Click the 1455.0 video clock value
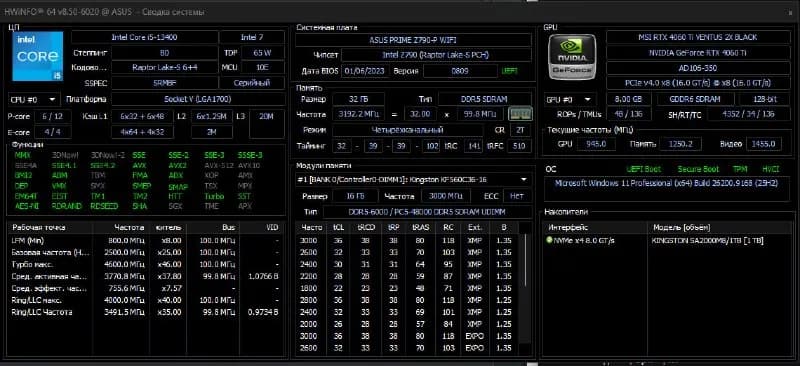The width and height of the screenshot is (800, 366). [763, 144]
